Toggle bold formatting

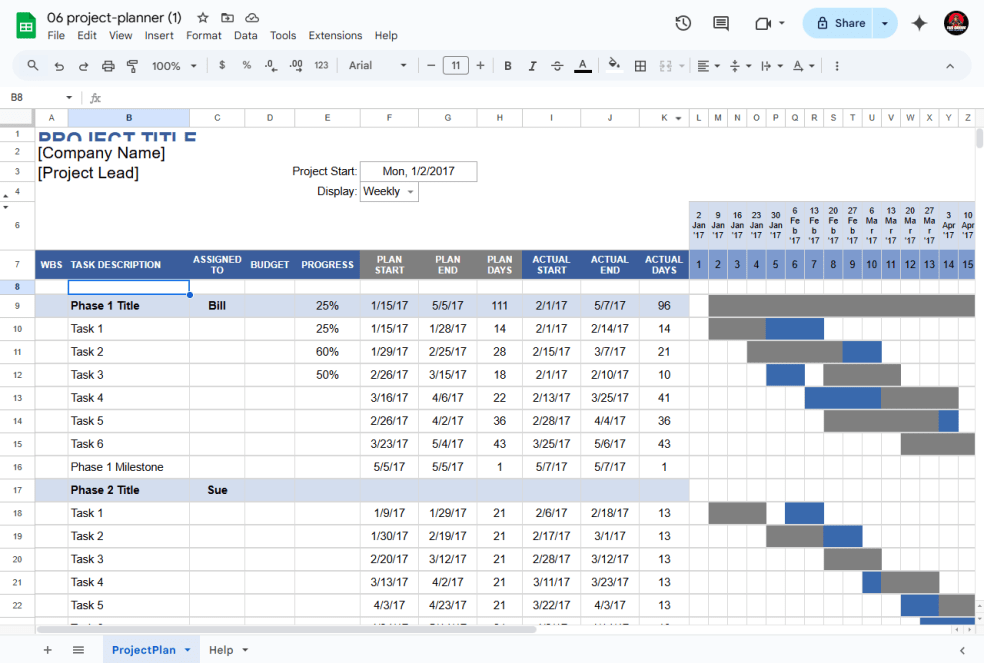coord(507,65)
